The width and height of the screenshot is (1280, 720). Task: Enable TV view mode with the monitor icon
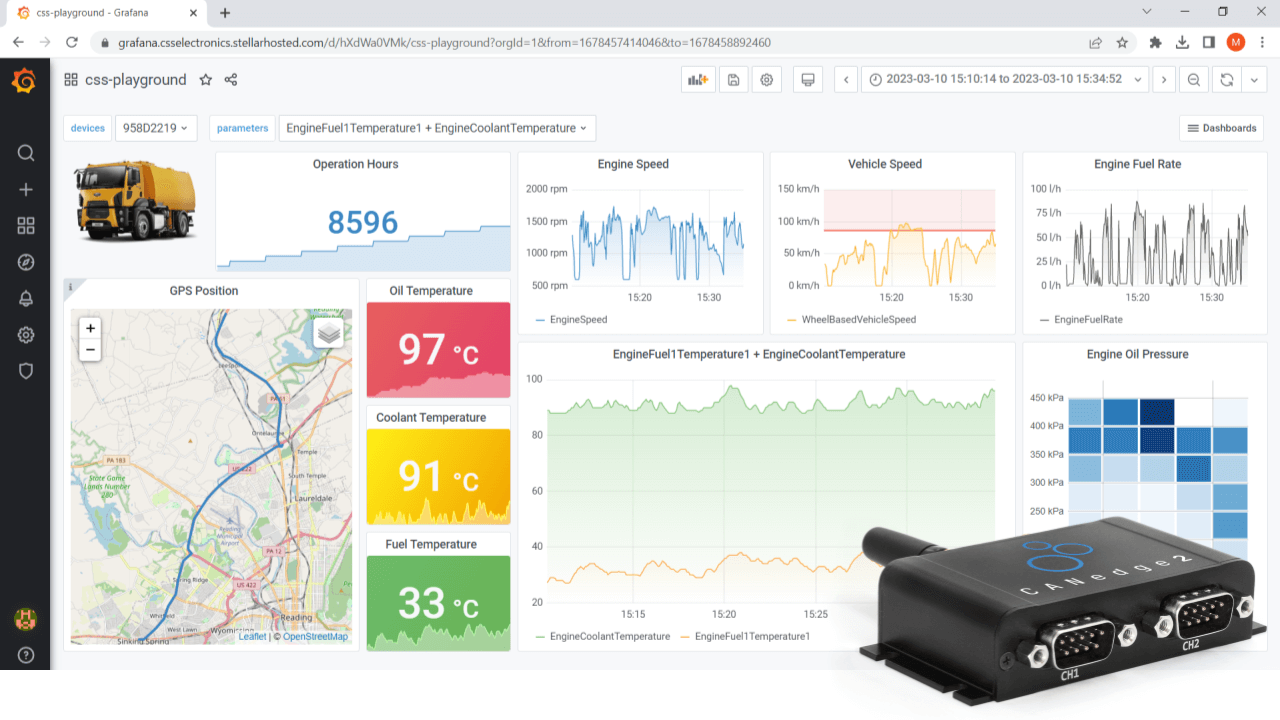(x=807, y=79)
